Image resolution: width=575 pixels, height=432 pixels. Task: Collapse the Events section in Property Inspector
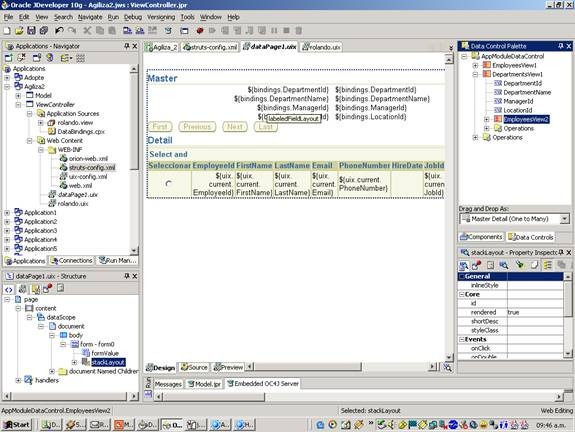(462, 340)
